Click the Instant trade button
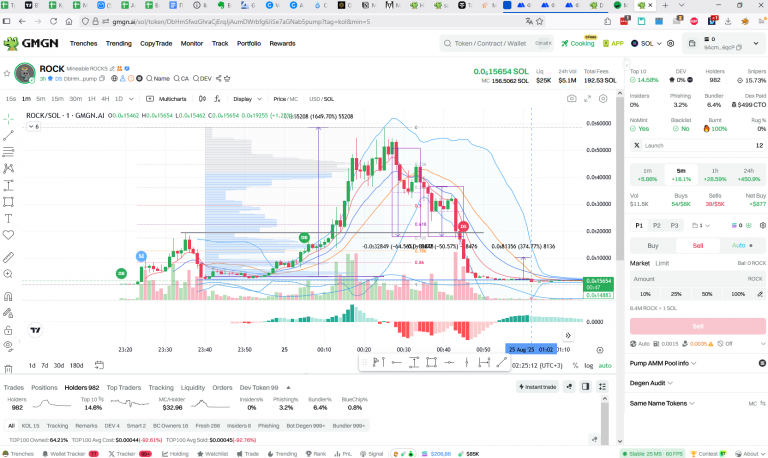768x458 pixels. point(537,387)
